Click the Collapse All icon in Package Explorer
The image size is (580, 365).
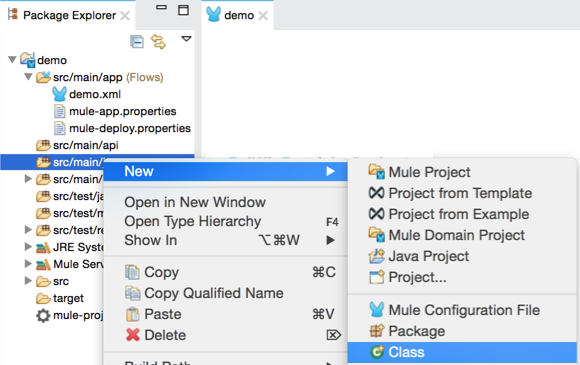[x=137, y=41]
